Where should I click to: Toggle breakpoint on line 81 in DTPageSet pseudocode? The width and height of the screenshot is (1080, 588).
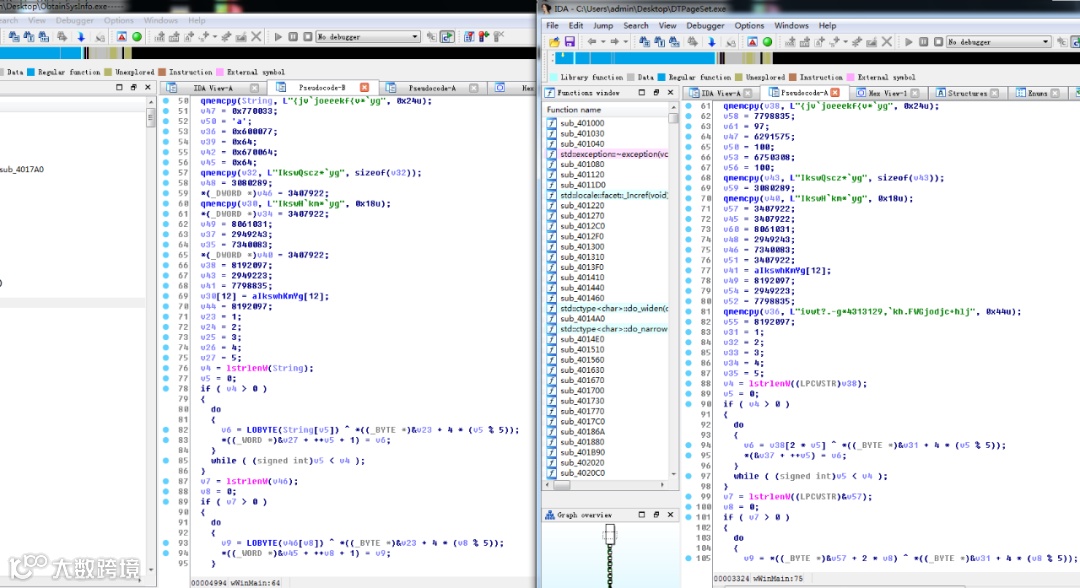[x=689, y=311]
